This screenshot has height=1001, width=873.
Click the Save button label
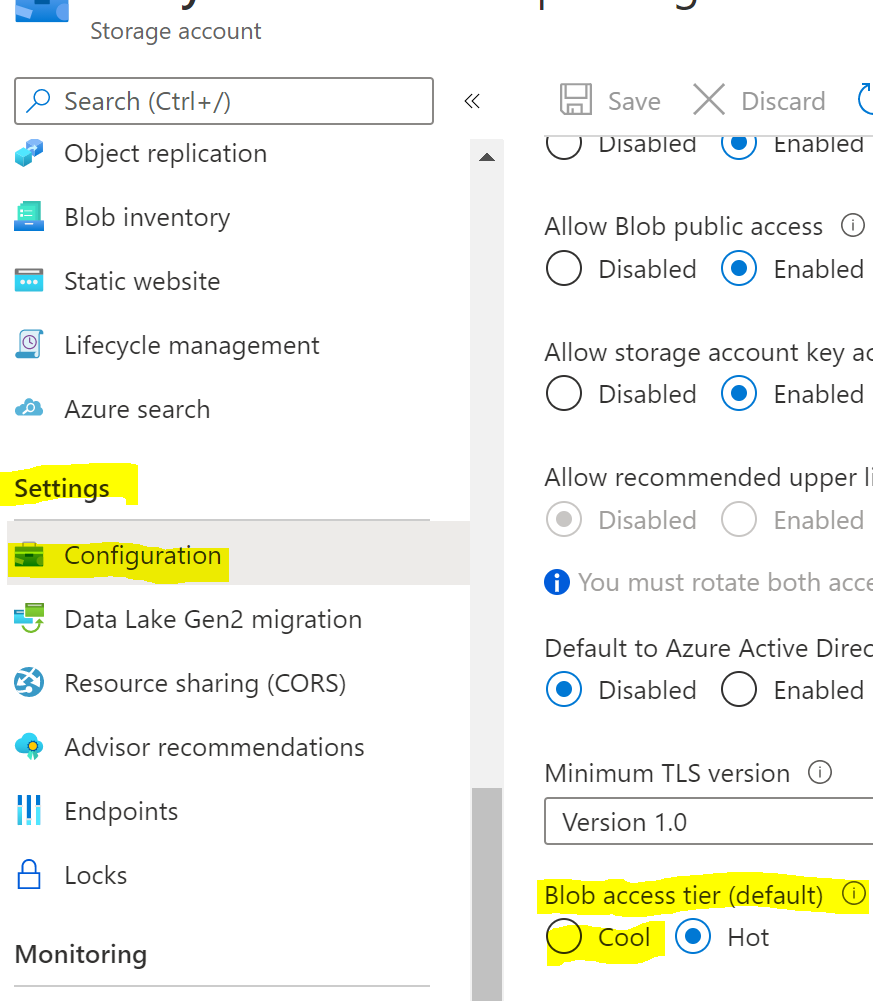click(634, 102)
